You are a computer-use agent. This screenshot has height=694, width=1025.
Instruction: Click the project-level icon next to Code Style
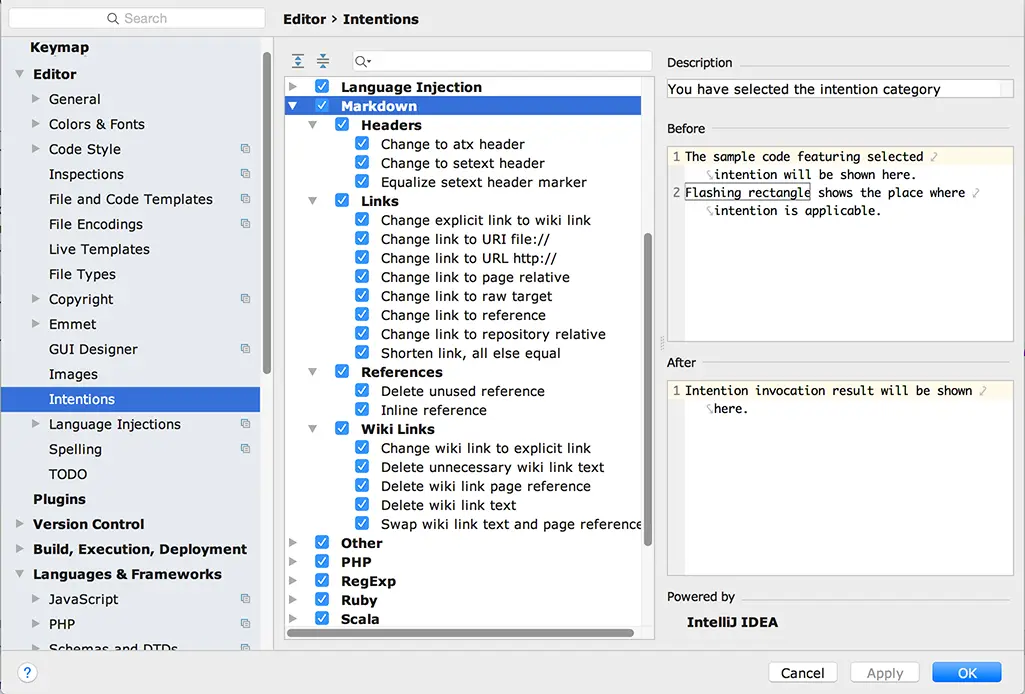point(245,149)
